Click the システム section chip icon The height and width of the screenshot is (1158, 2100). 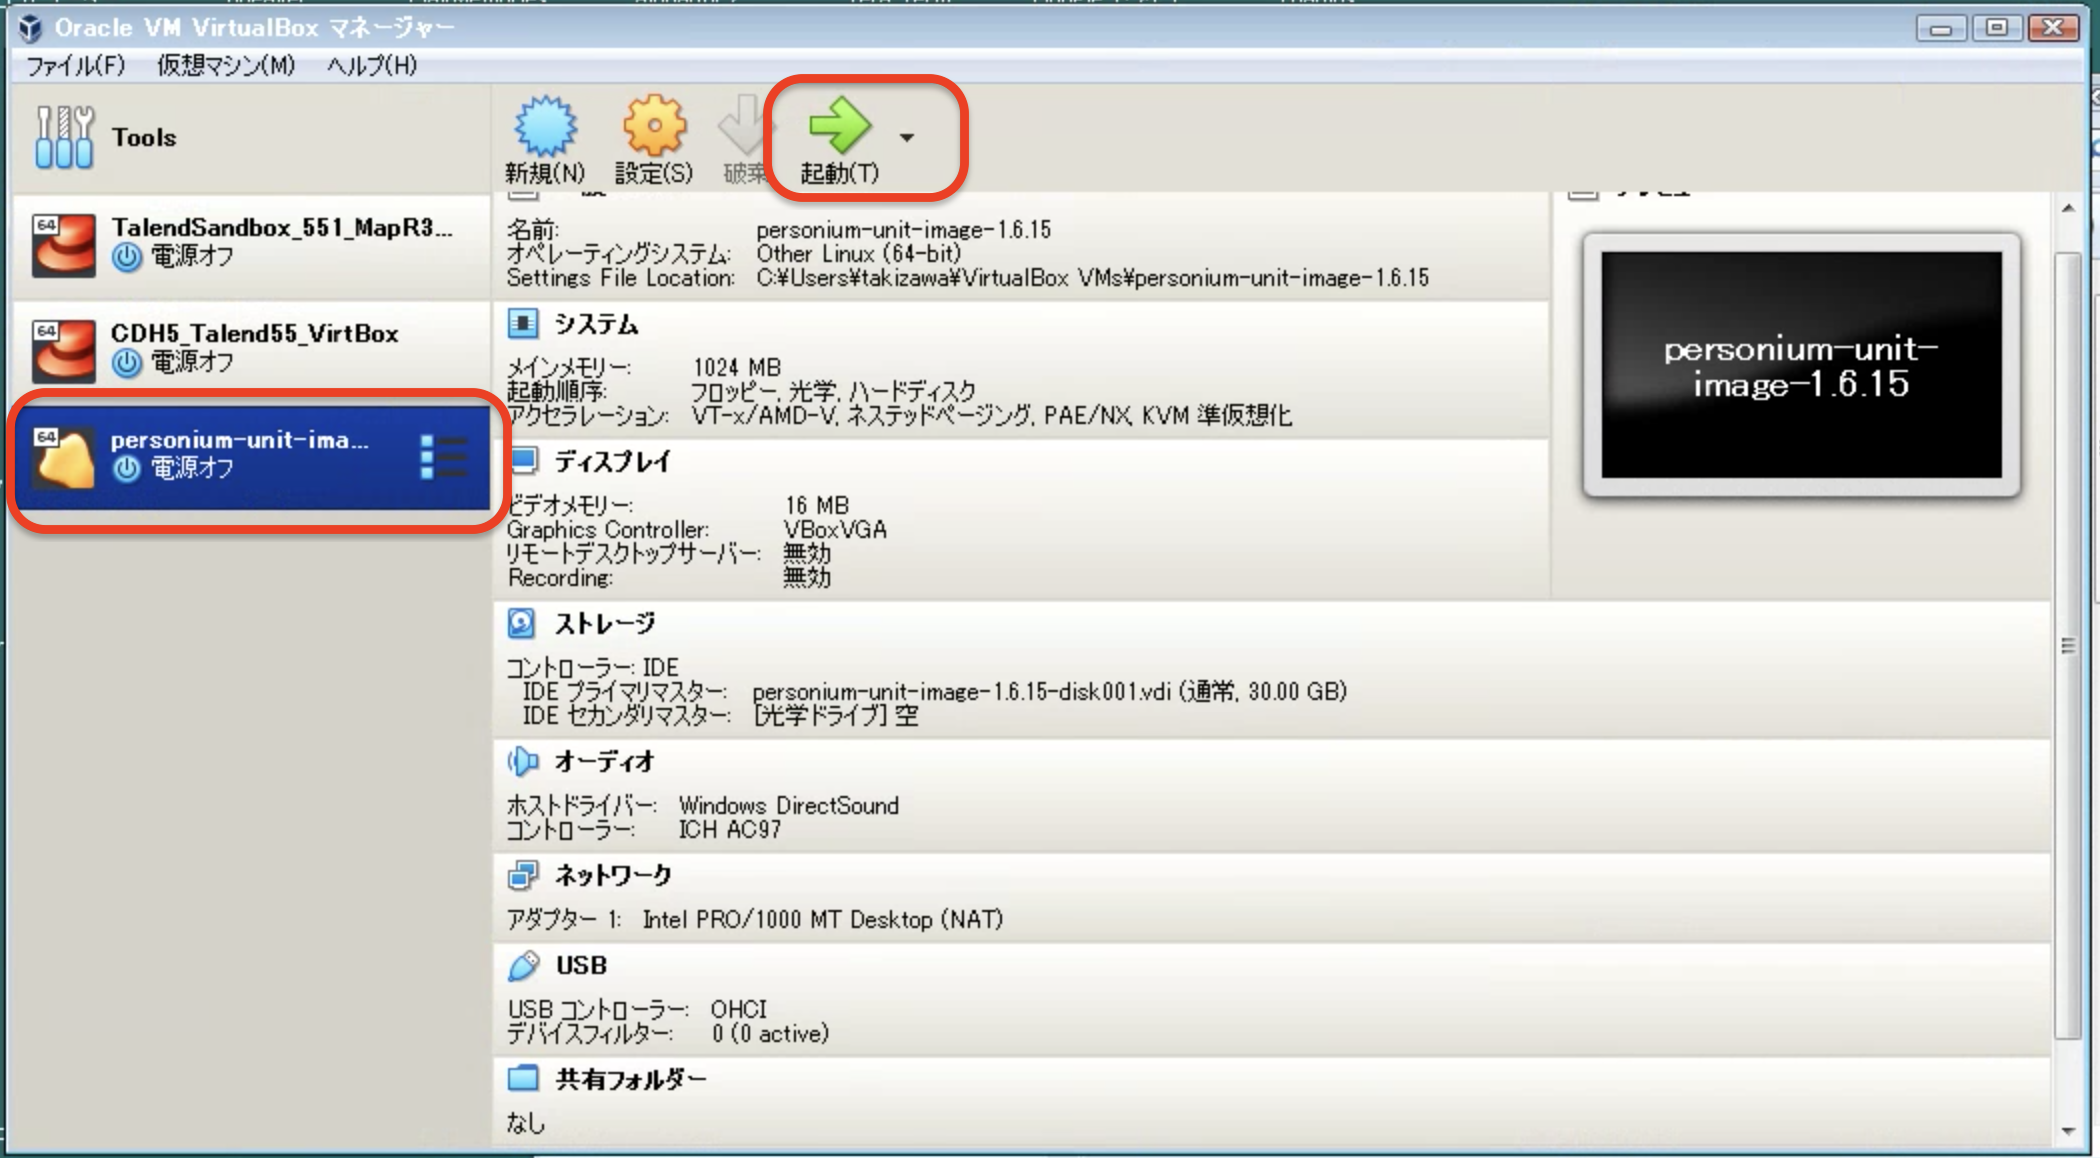pos(522,323)
